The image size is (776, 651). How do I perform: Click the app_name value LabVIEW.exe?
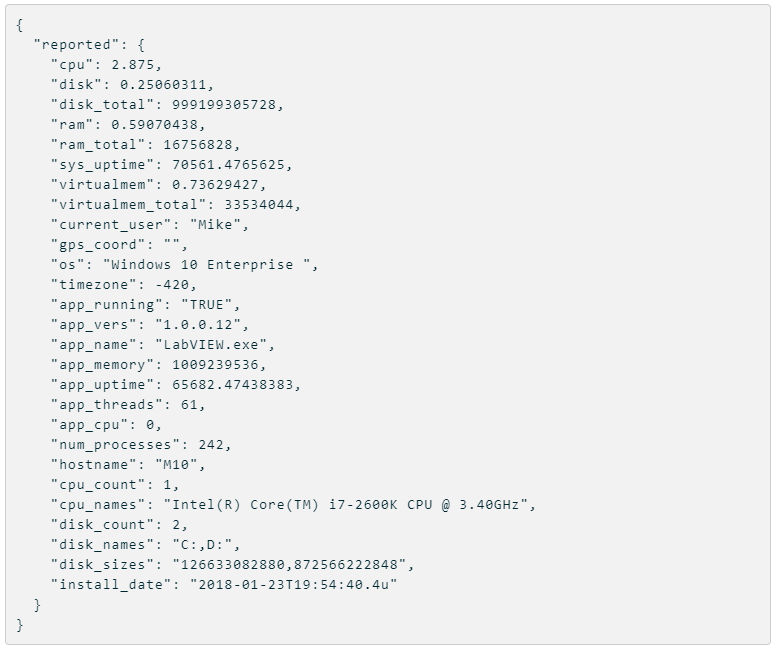click(x=211, y=345)
